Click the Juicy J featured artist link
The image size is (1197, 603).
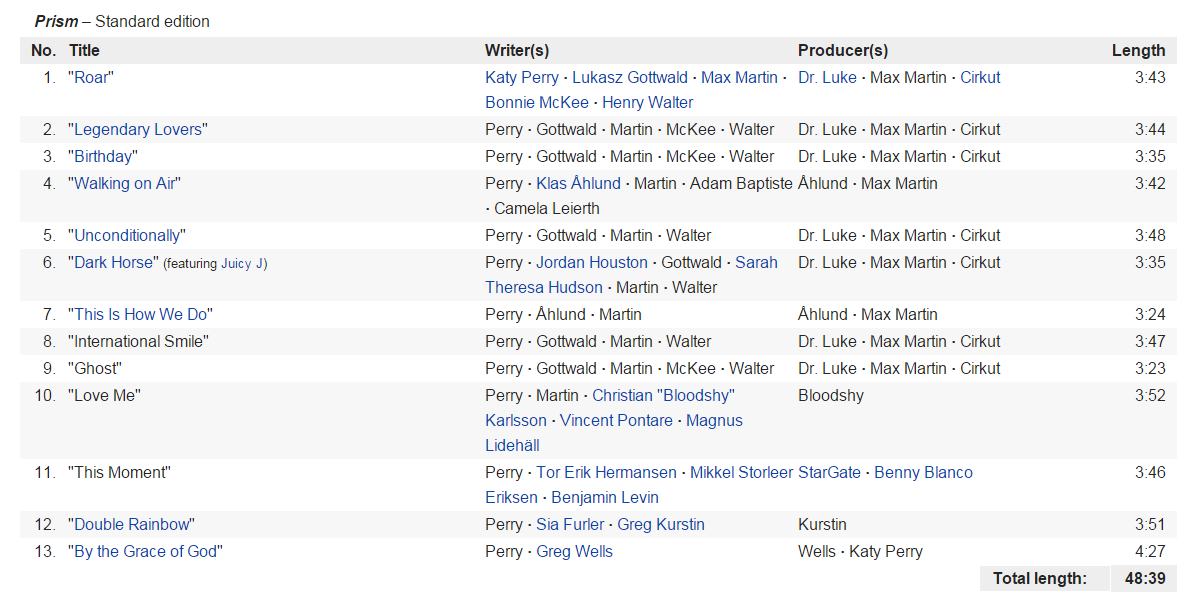point(241,263)
